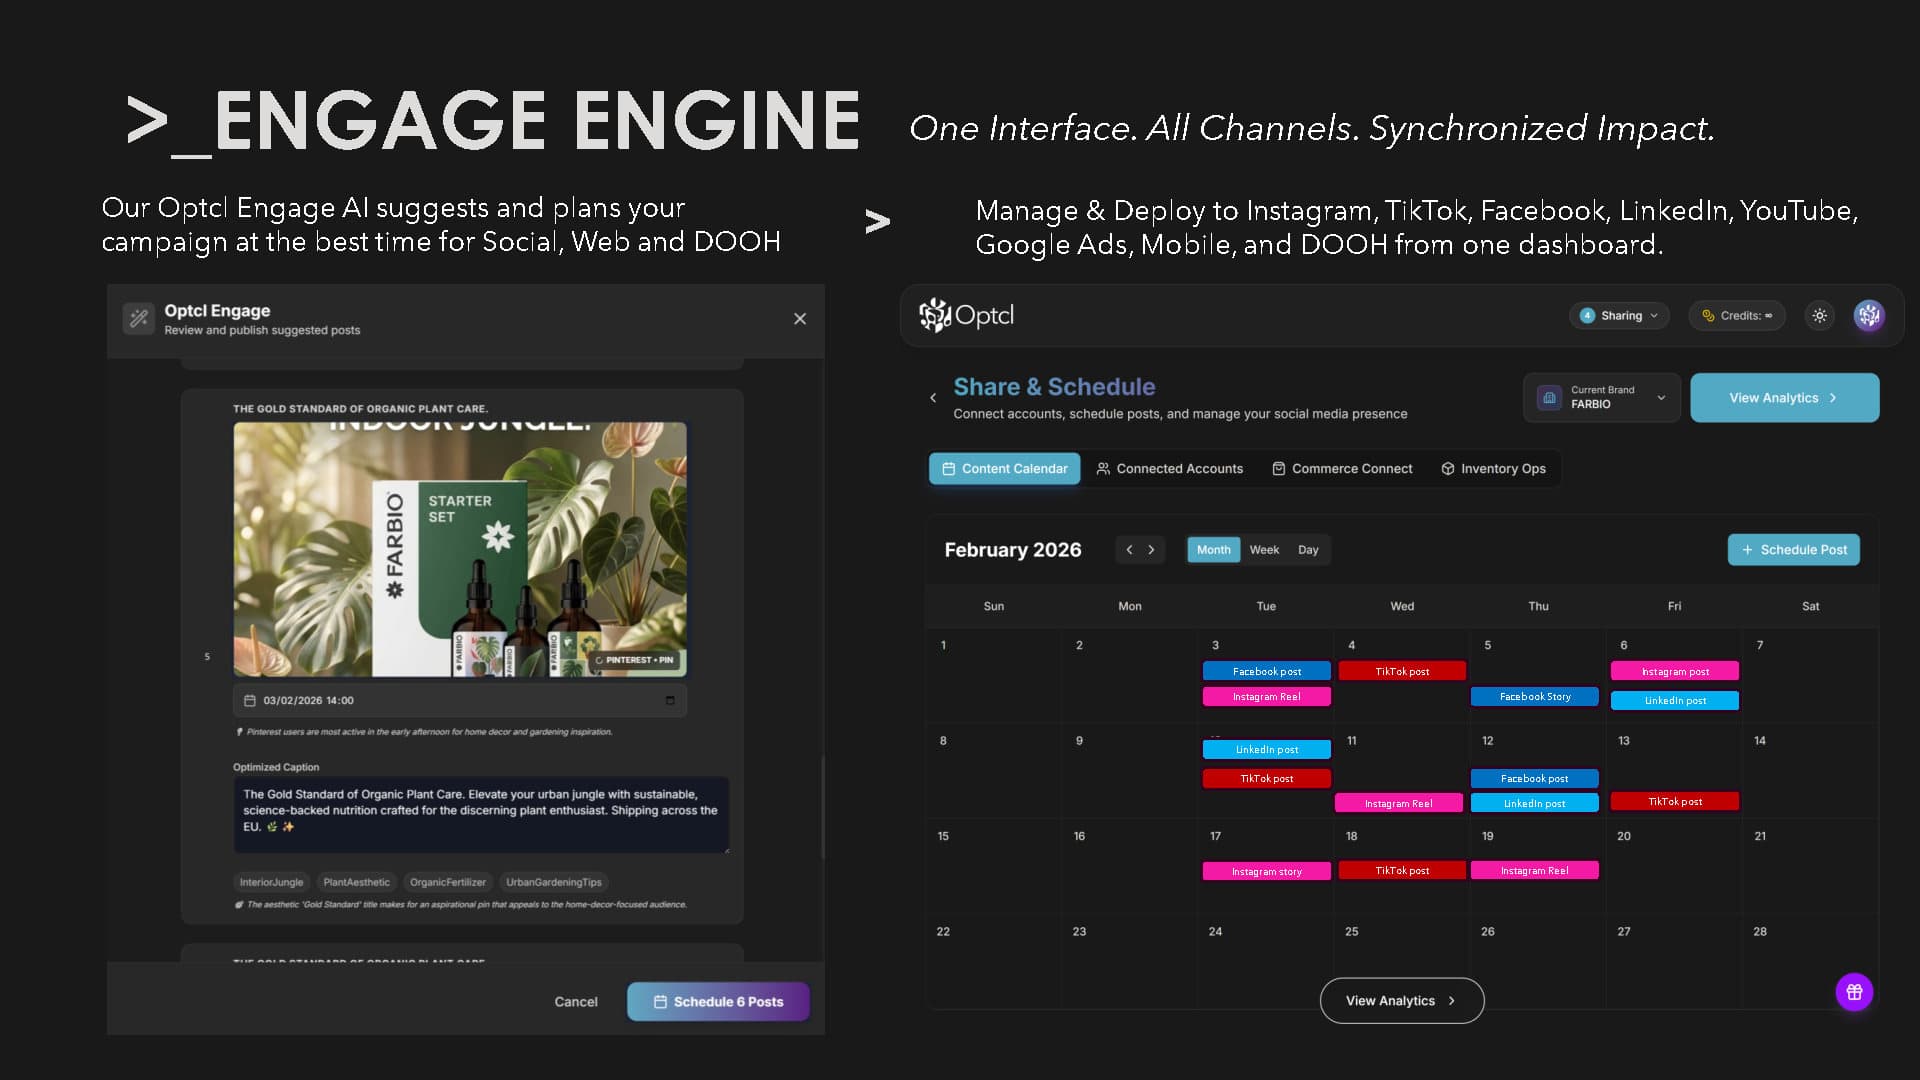Click the outlined View Analytics button at bottom
Image resolution: width=1920 pixels, height=1080 pixels.
click(1402, 1001)
